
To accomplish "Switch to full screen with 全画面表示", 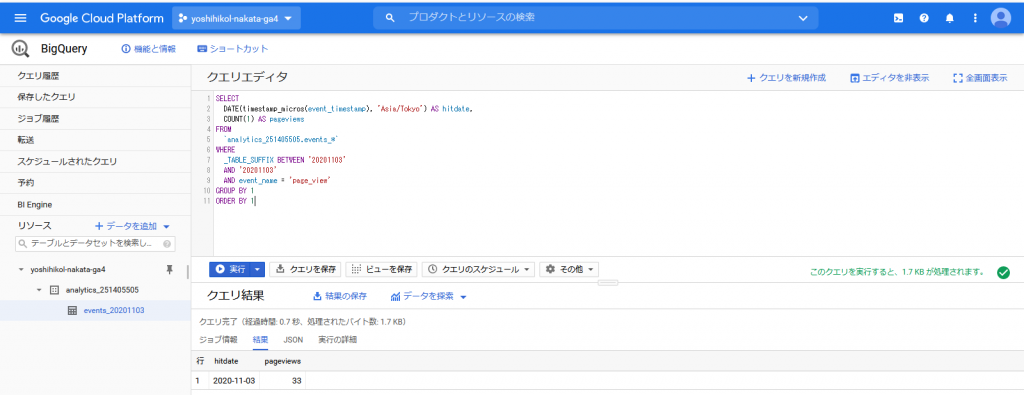I will 980,78.
